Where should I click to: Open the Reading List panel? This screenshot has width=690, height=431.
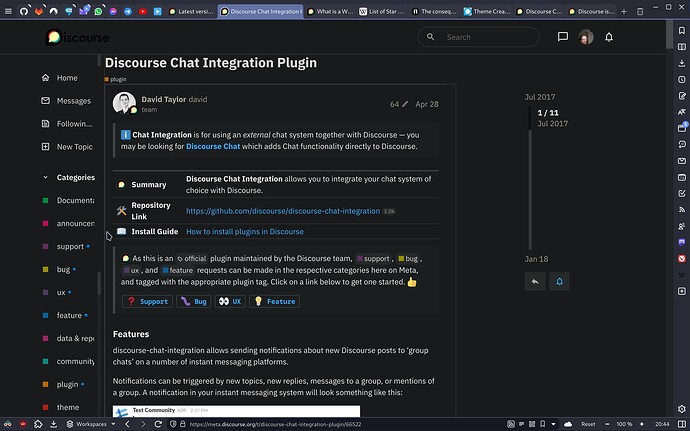[682, 47]
